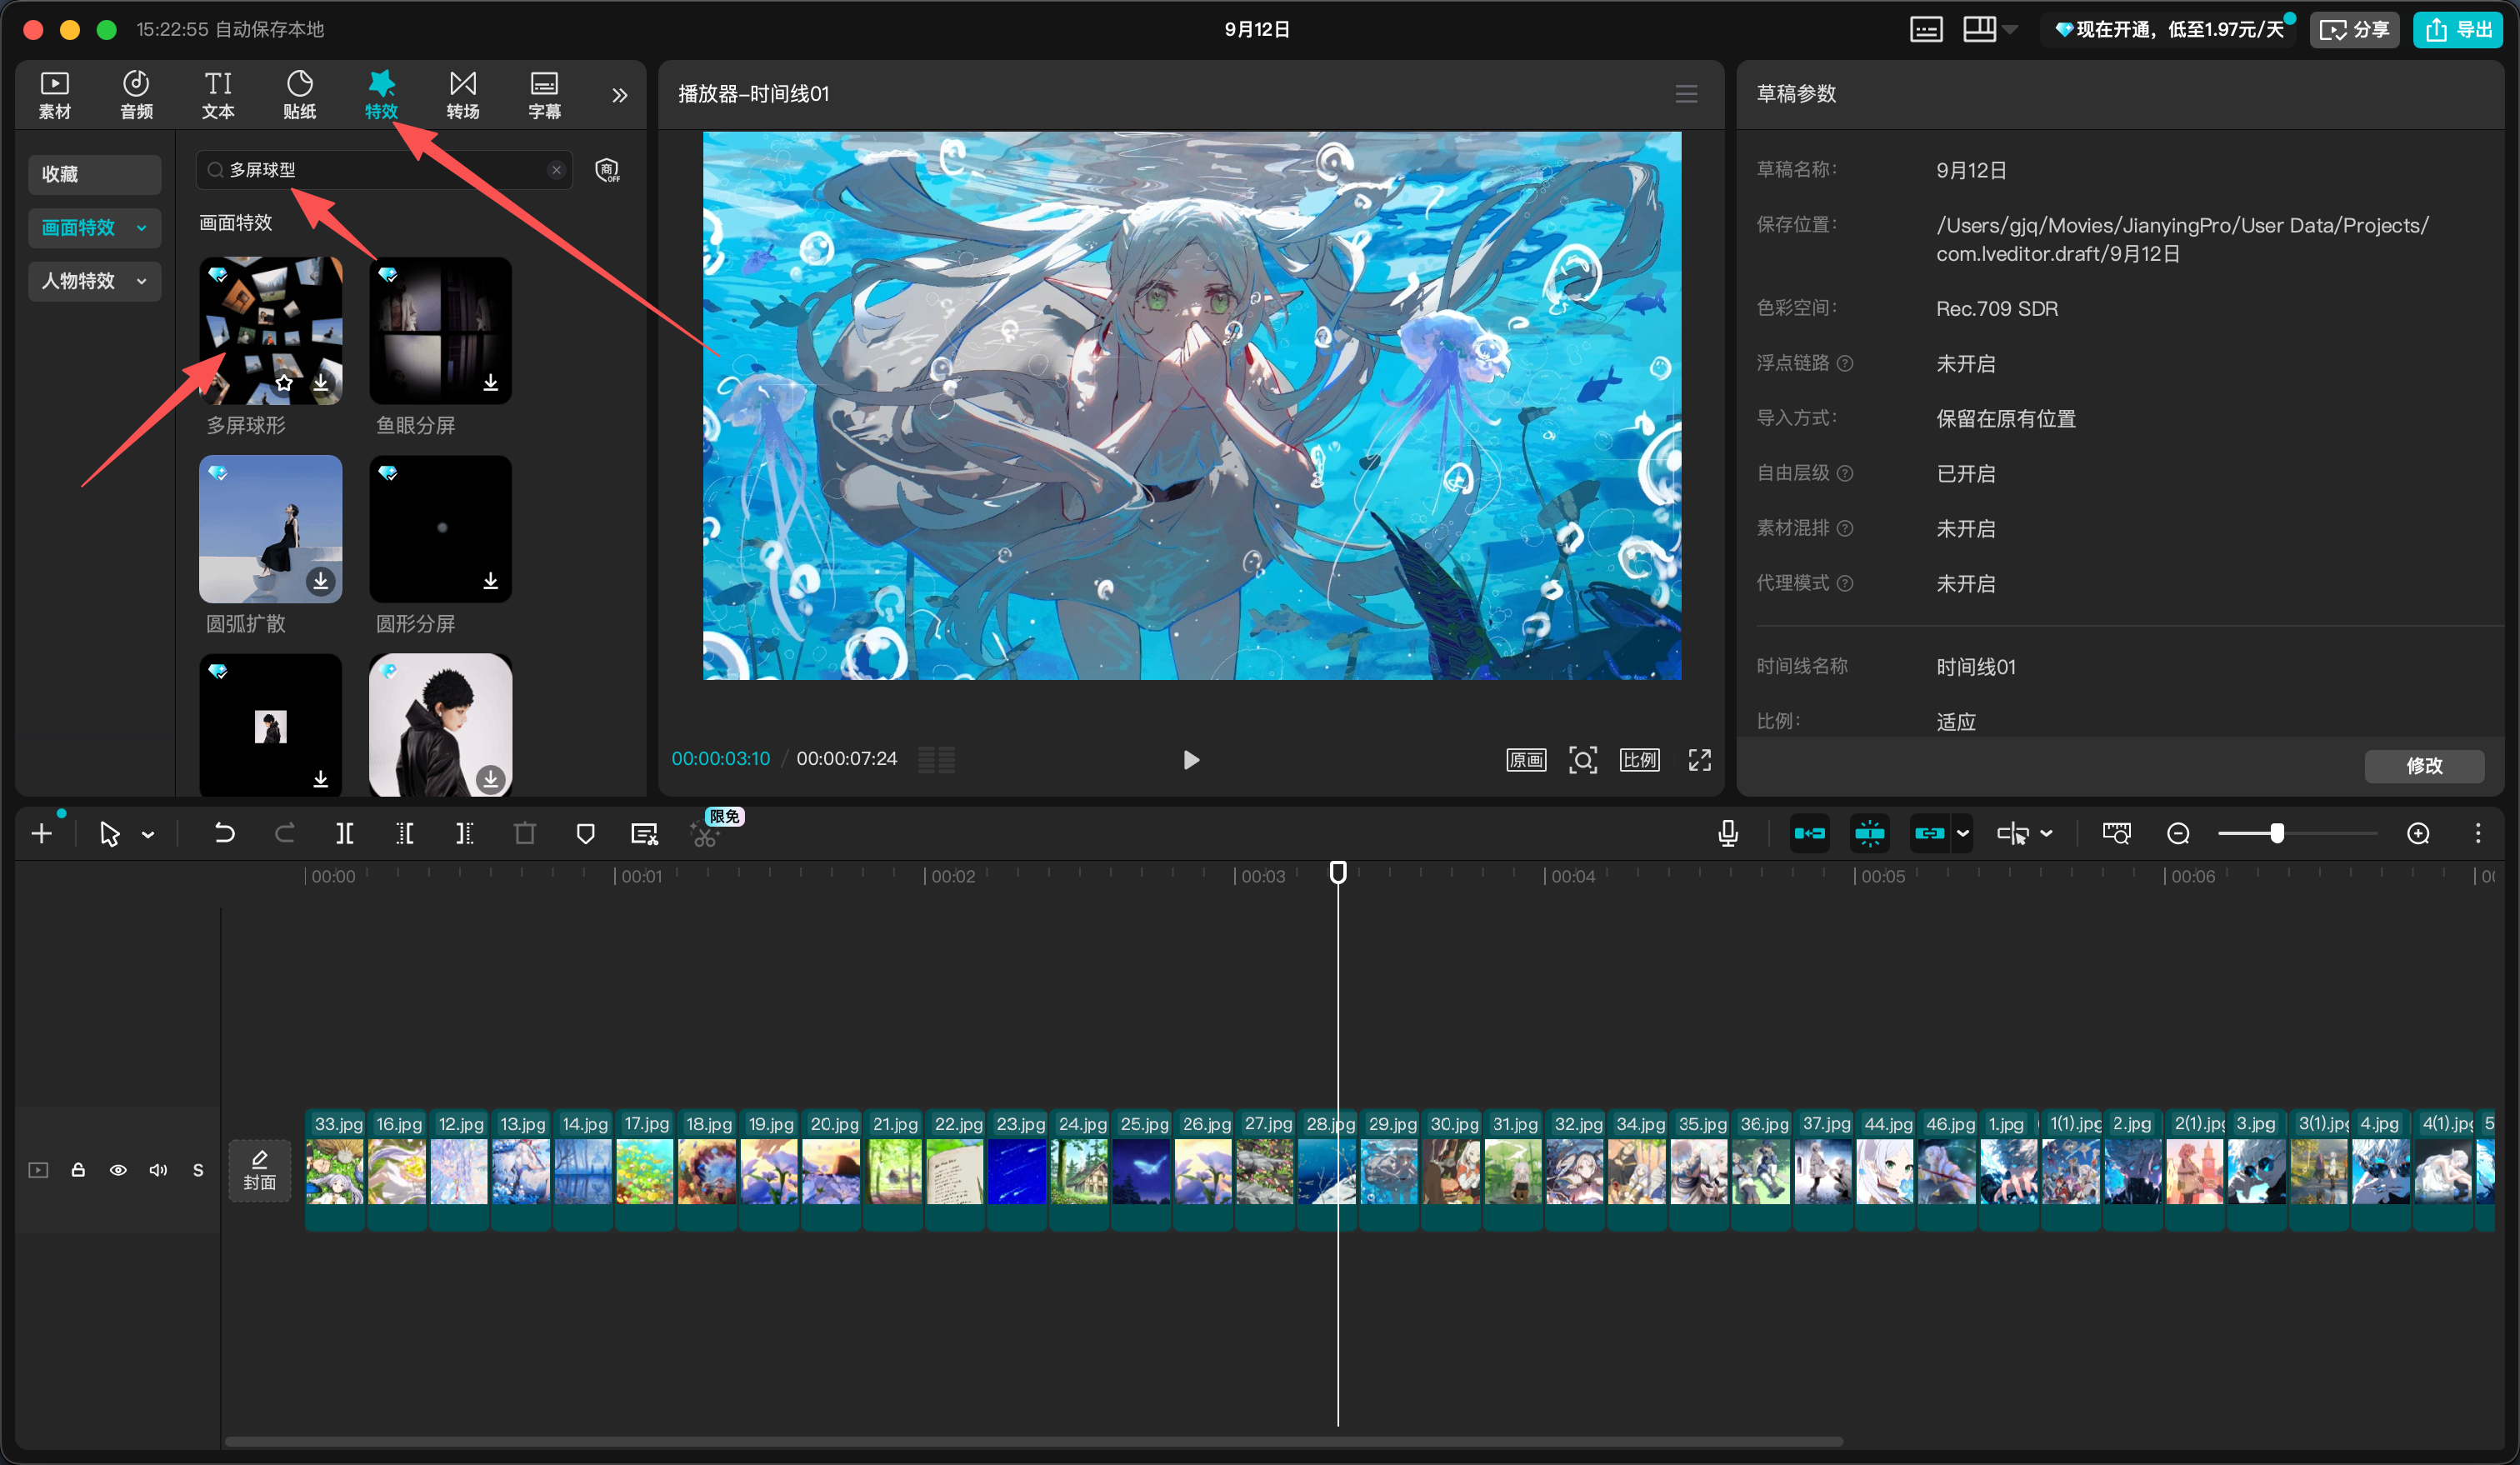Switch to the 字幕 captions tab
This screenshot has height=1465, width=2520.
coord(544,95)
